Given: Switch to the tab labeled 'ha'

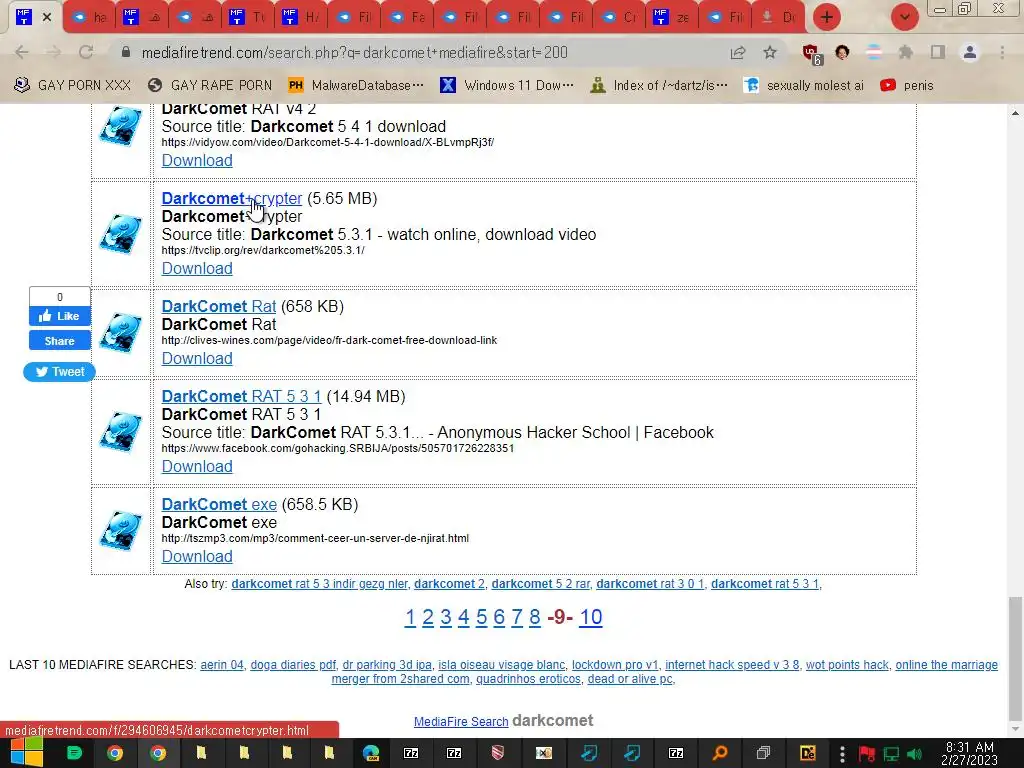Looking at the screenshot, I should (89, 17).
